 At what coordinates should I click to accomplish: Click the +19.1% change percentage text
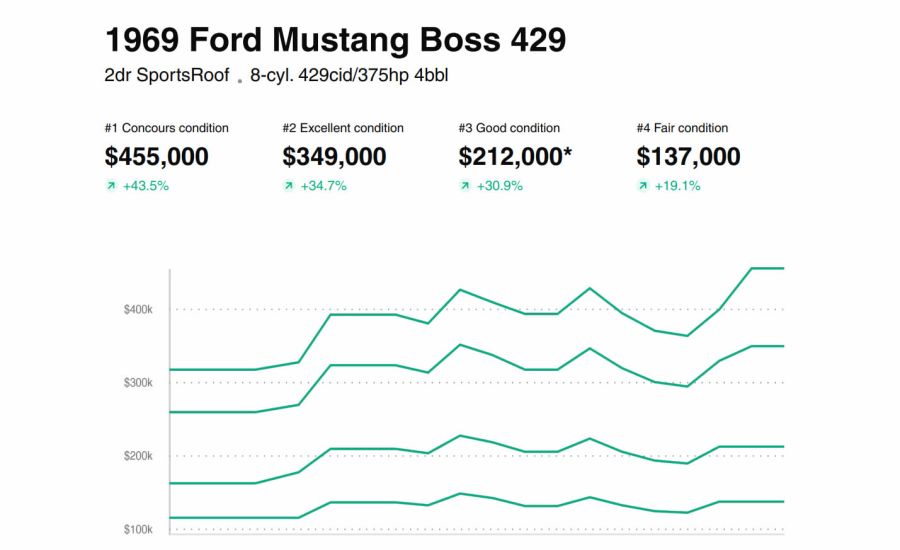click(677, 186)
